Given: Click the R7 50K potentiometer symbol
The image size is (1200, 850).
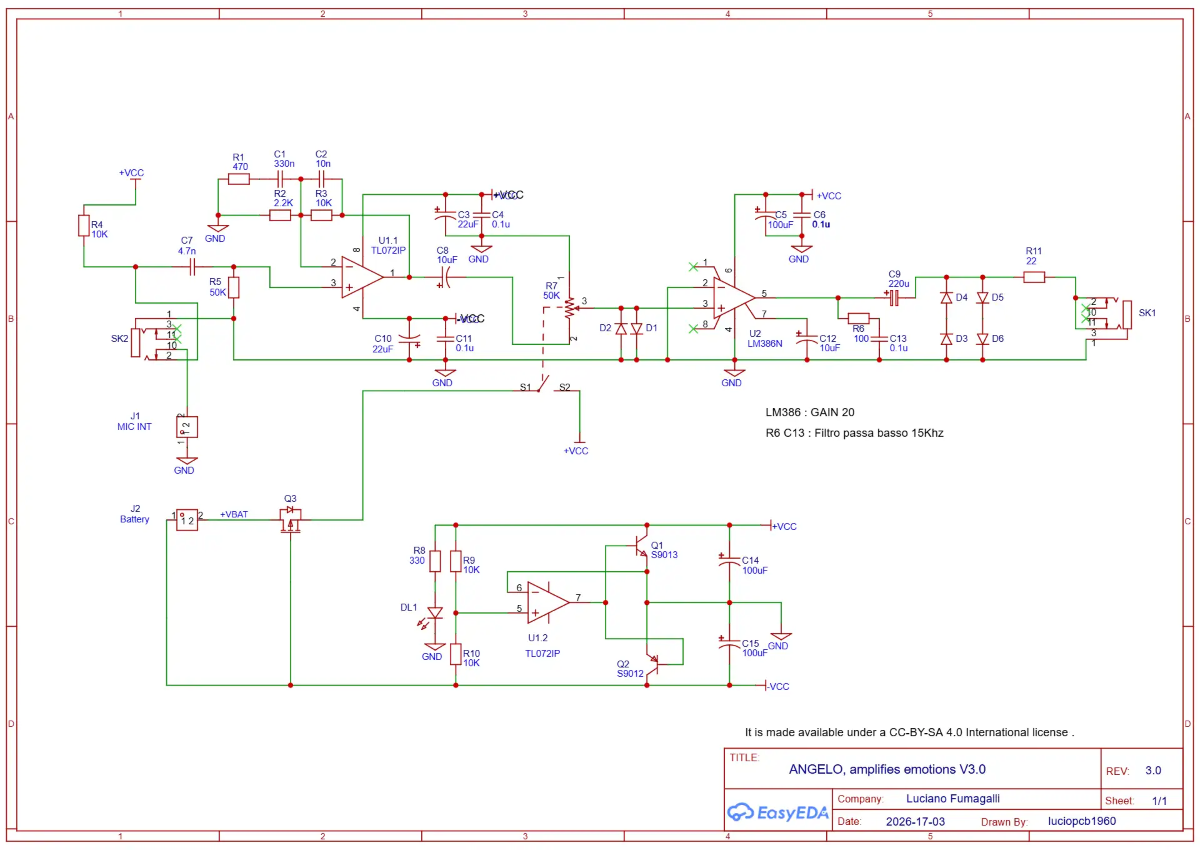Looking at the screenshot, I should [571, 307].
